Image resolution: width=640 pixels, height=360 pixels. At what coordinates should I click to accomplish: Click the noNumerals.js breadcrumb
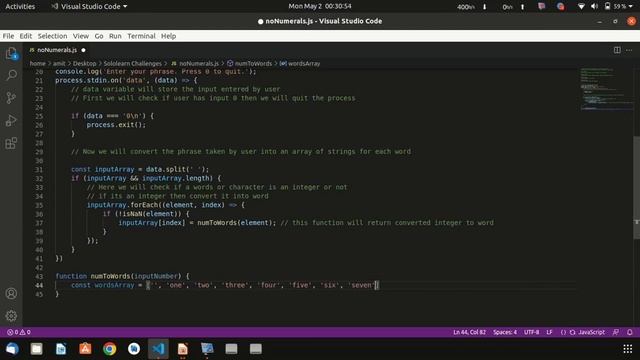199,64
